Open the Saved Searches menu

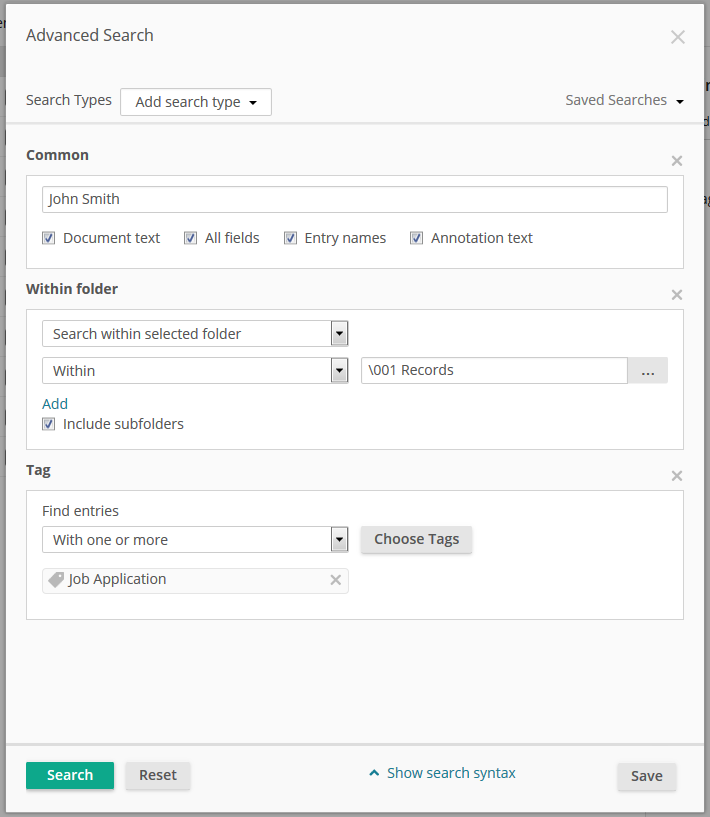624,100
